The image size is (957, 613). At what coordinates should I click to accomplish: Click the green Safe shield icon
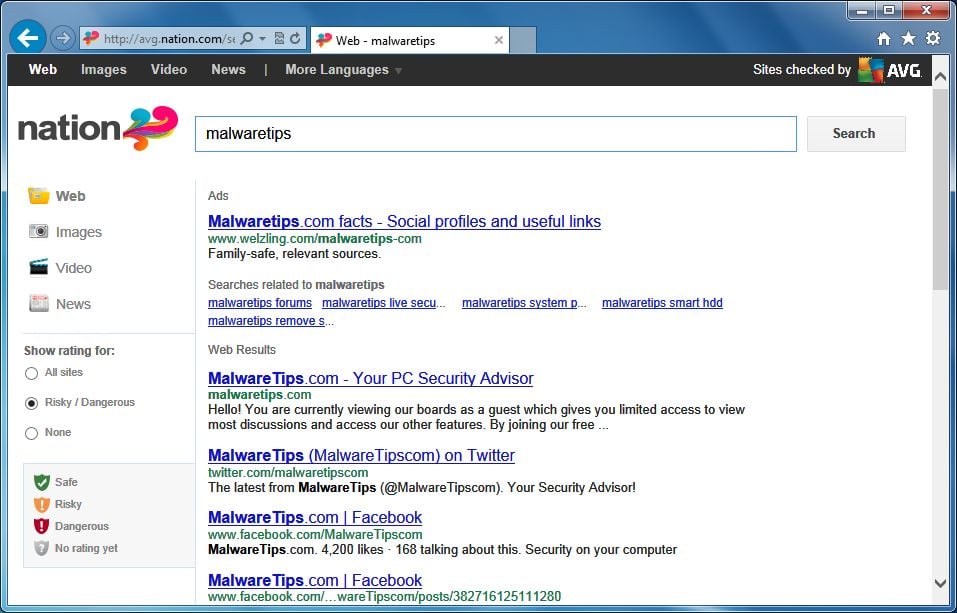(42, 482)
